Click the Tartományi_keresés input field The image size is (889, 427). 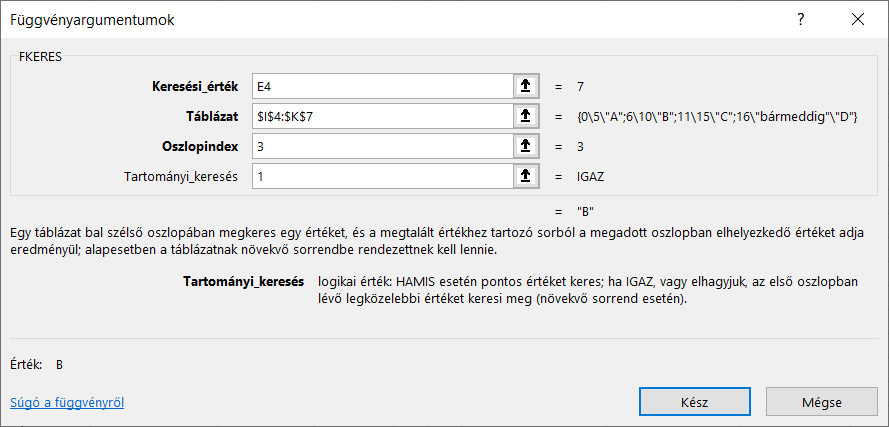(x=380, y=176)
